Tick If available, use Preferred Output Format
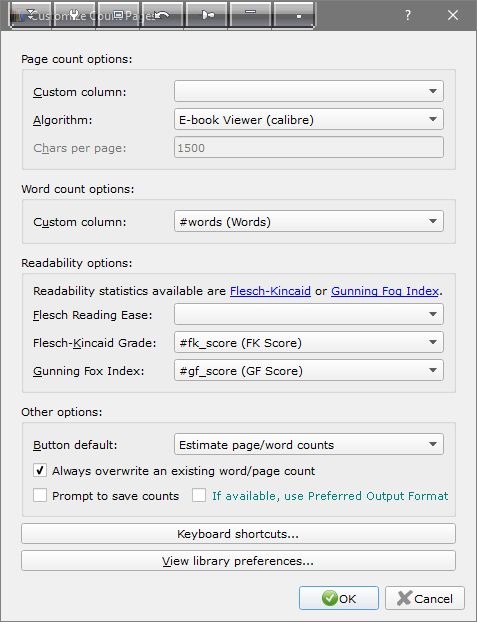 [x=199, y=495]
